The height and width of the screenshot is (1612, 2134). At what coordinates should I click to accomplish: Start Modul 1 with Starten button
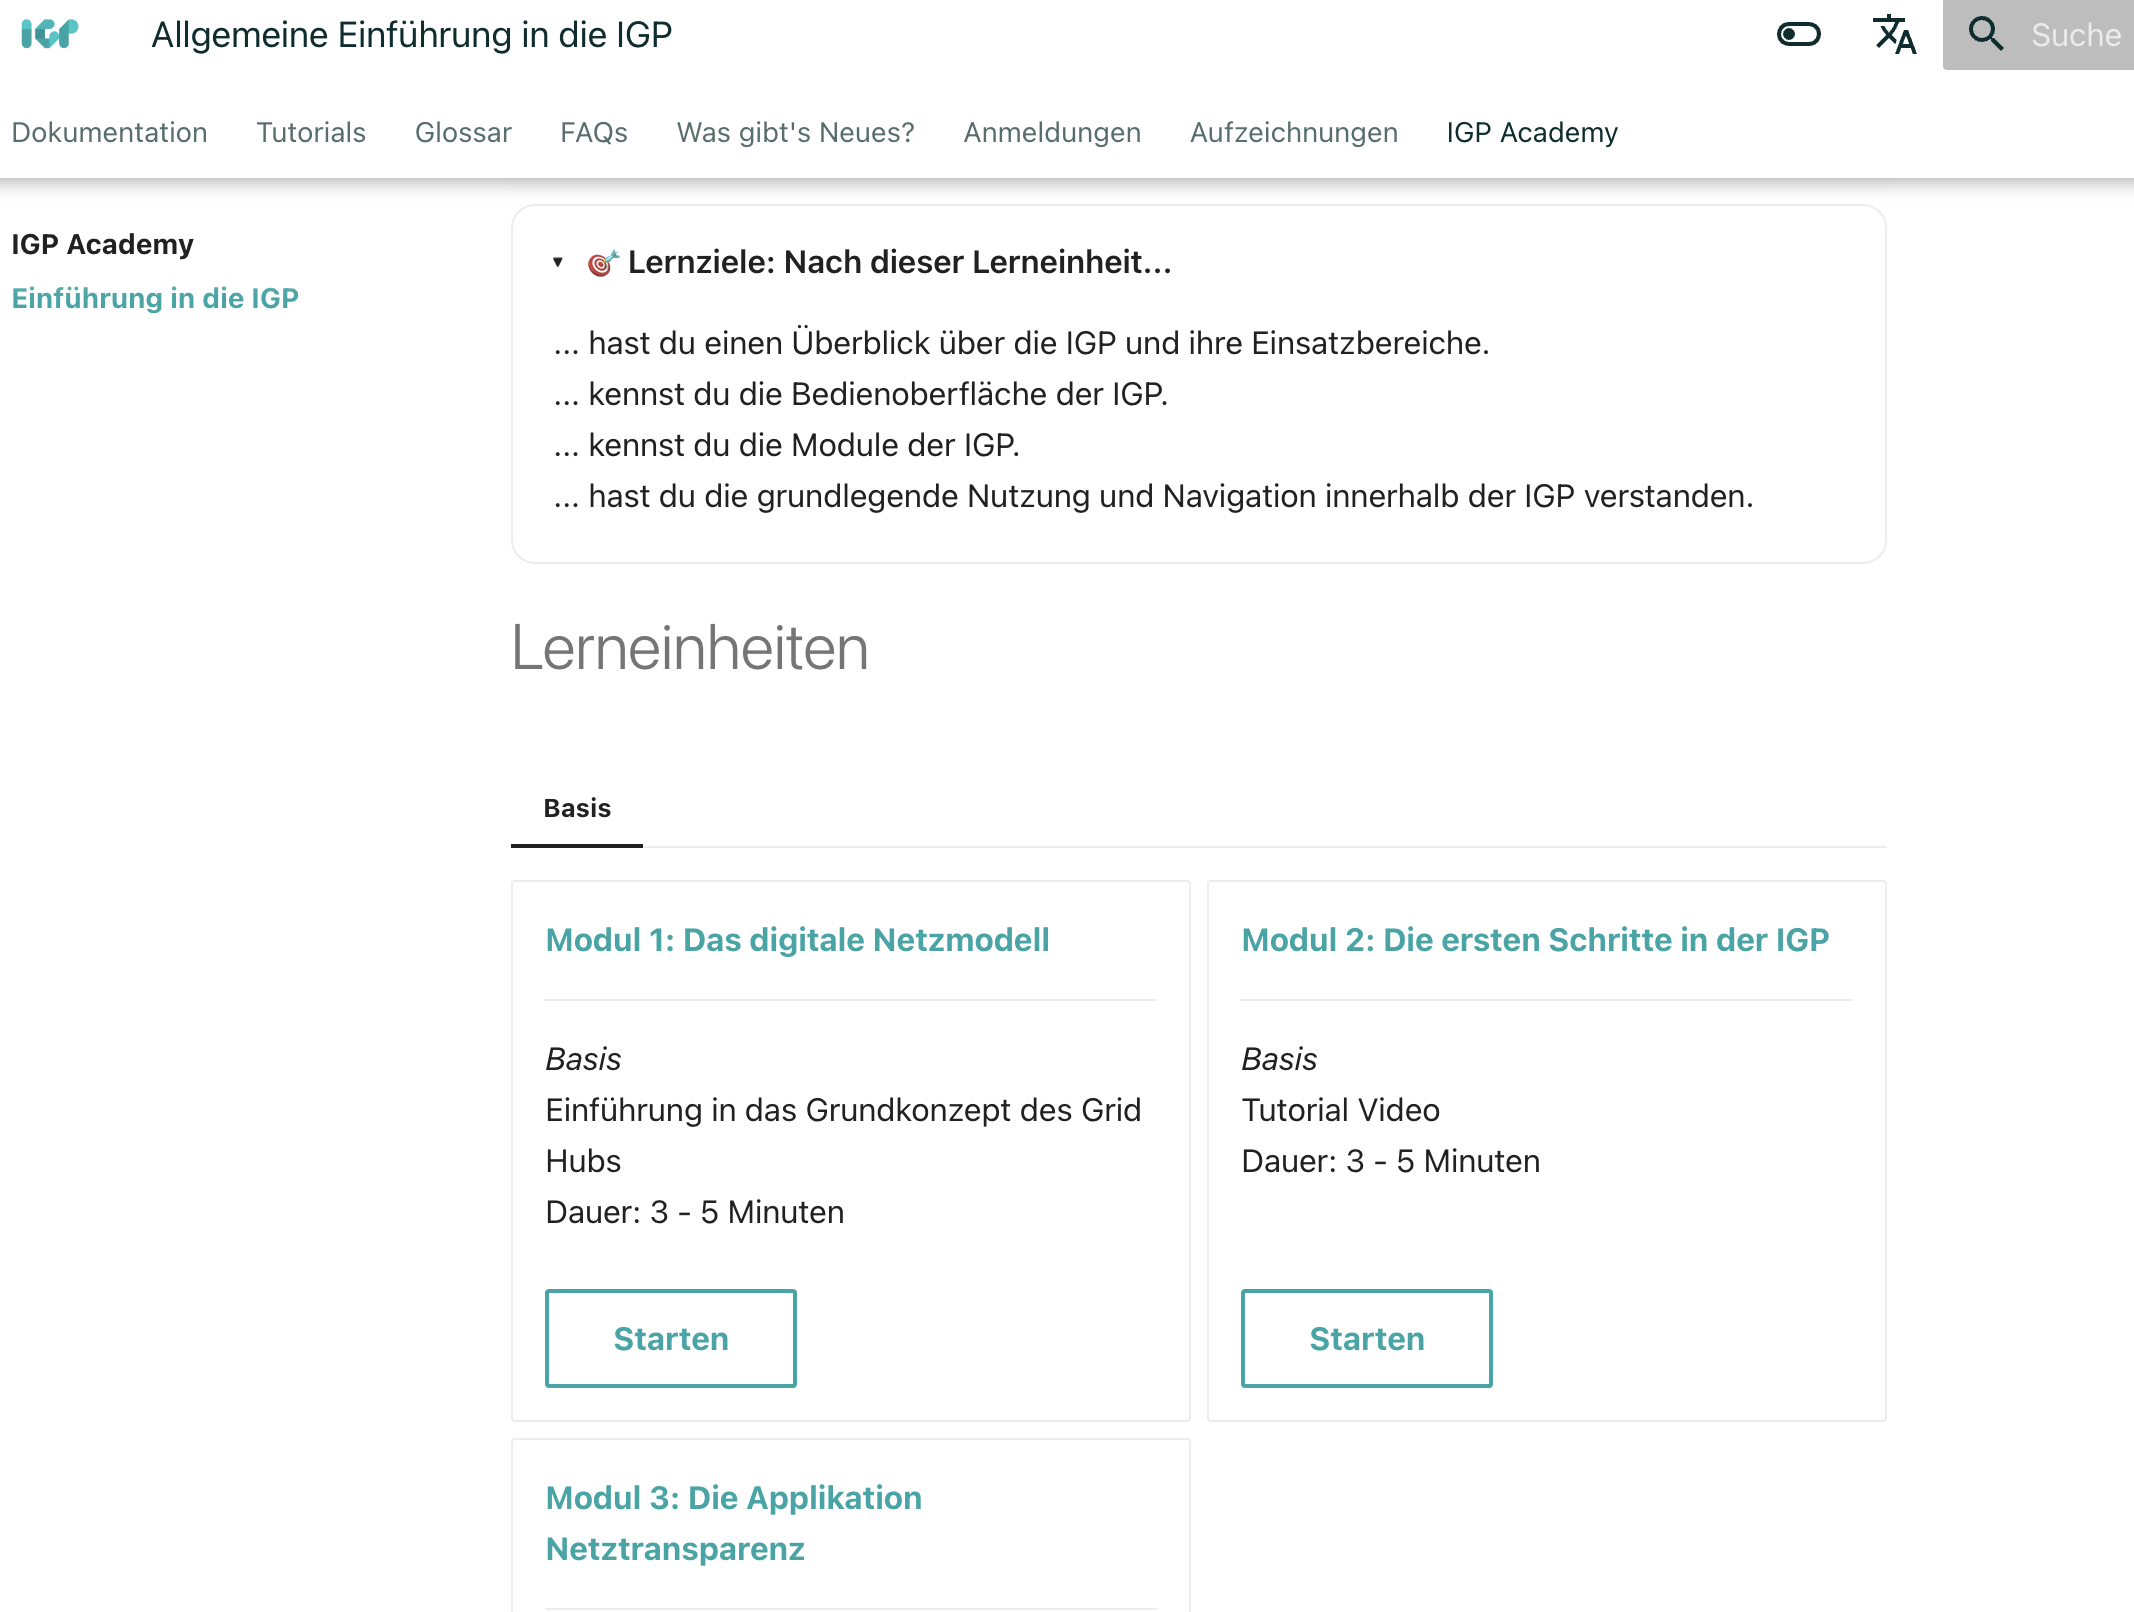[x=670, y=1338]
